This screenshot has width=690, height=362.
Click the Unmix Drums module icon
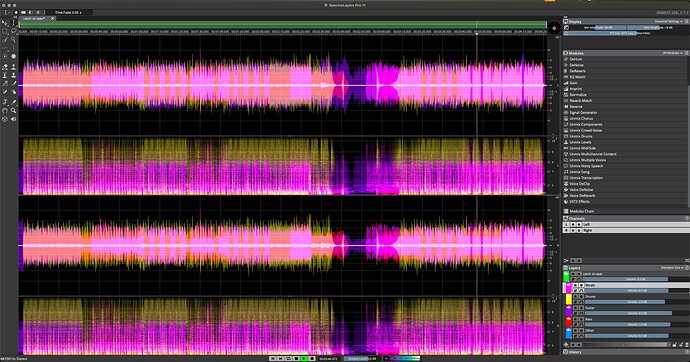[x=566, y=136]
